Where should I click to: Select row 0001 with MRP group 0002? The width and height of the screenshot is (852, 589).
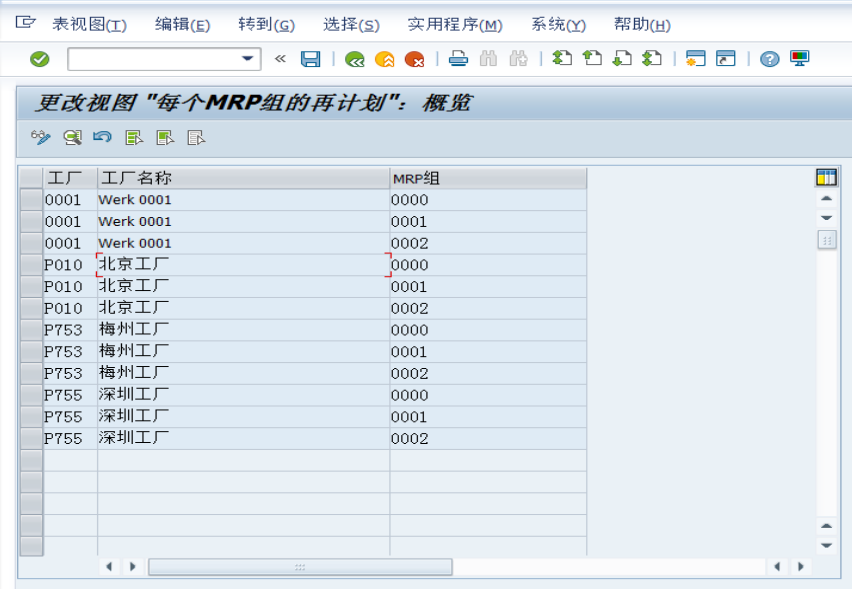click(31, 243)
